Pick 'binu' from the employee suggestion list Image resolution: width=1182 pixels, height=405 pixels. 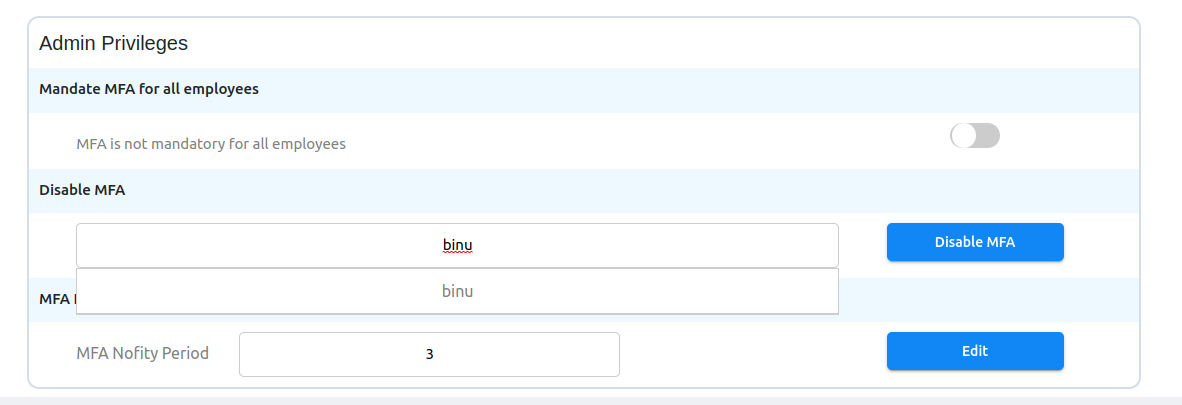coord(457,292)
